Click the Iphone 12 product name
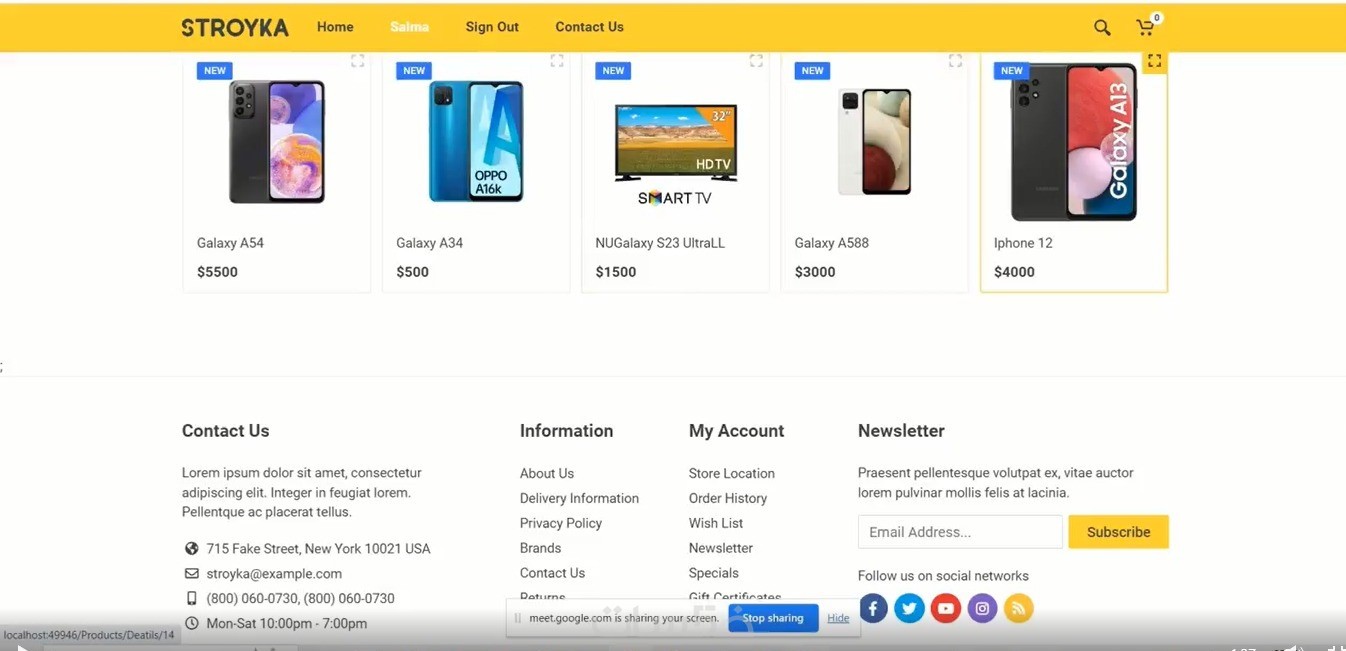The width and height of the screenshot is (1346, 651). coord(1023,243)
